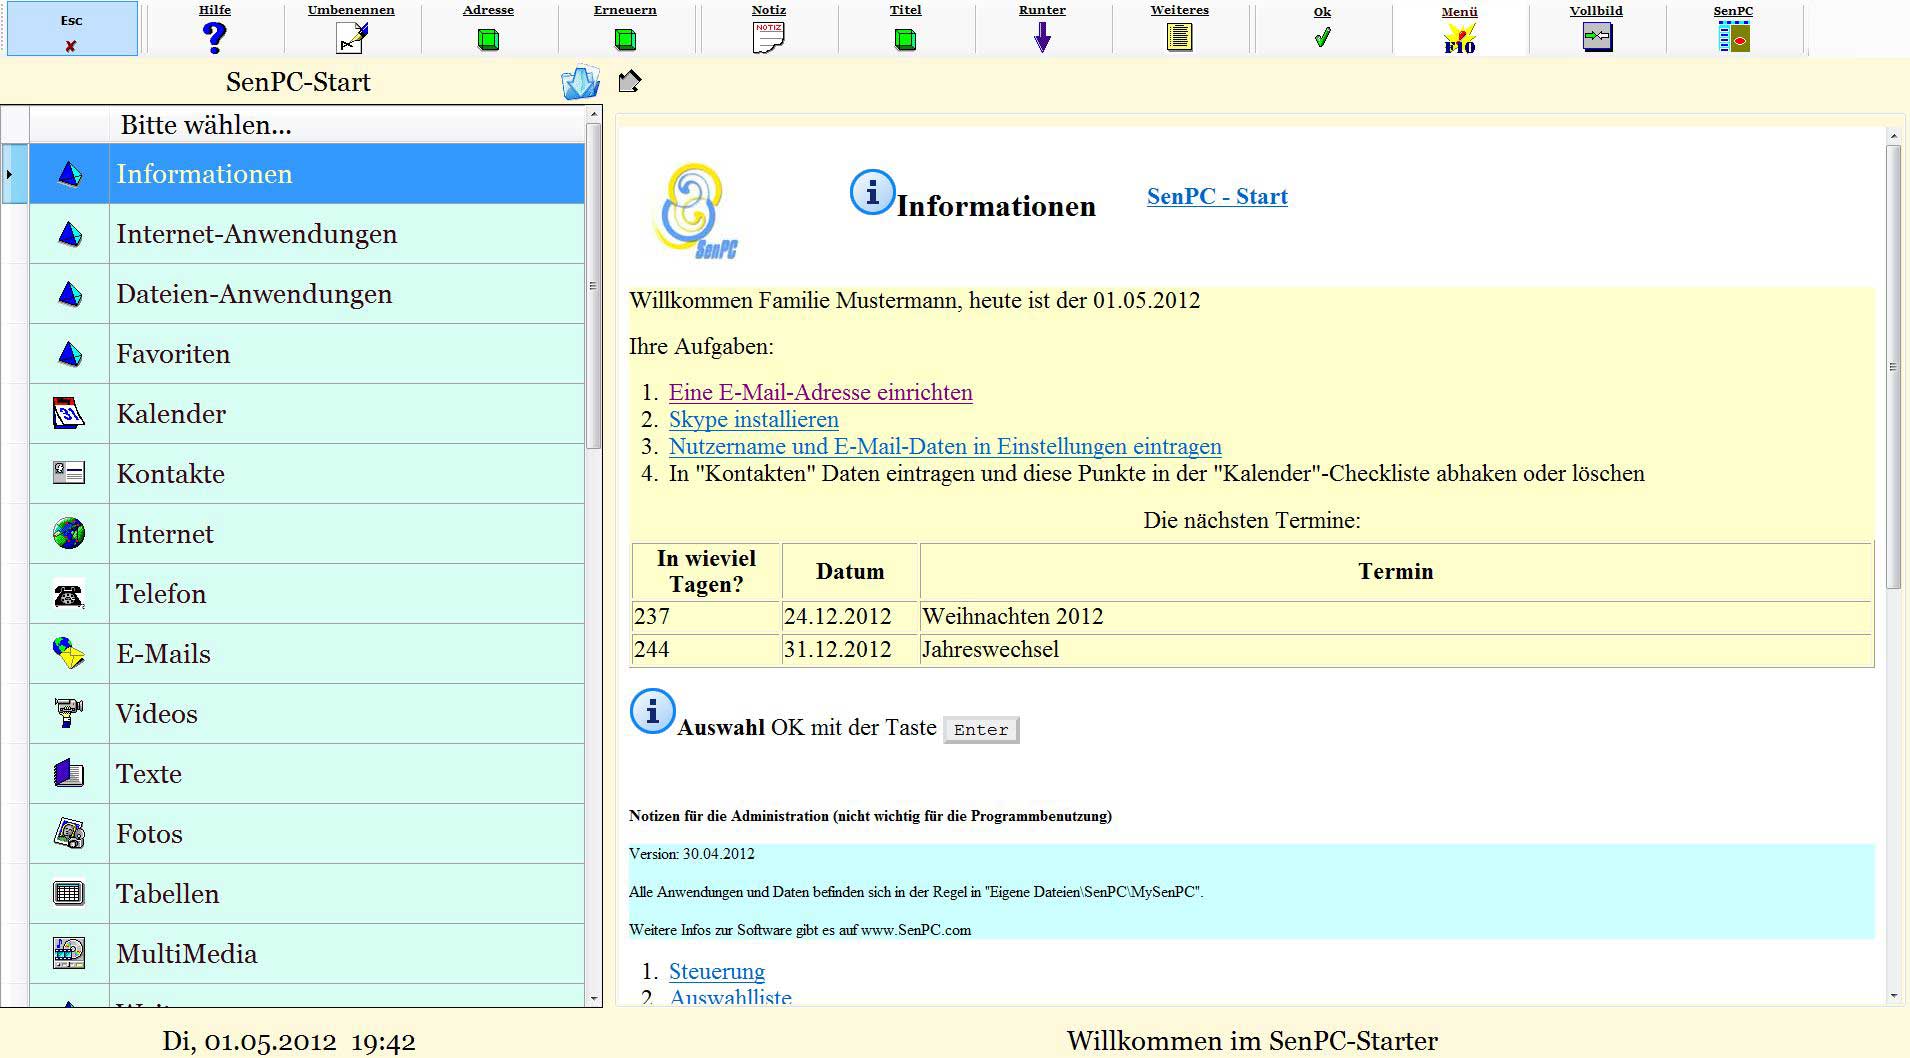Open the Umbenennen rename tool
The width and height of the screenshot is (1910, 1058).
tap(351, 38)
